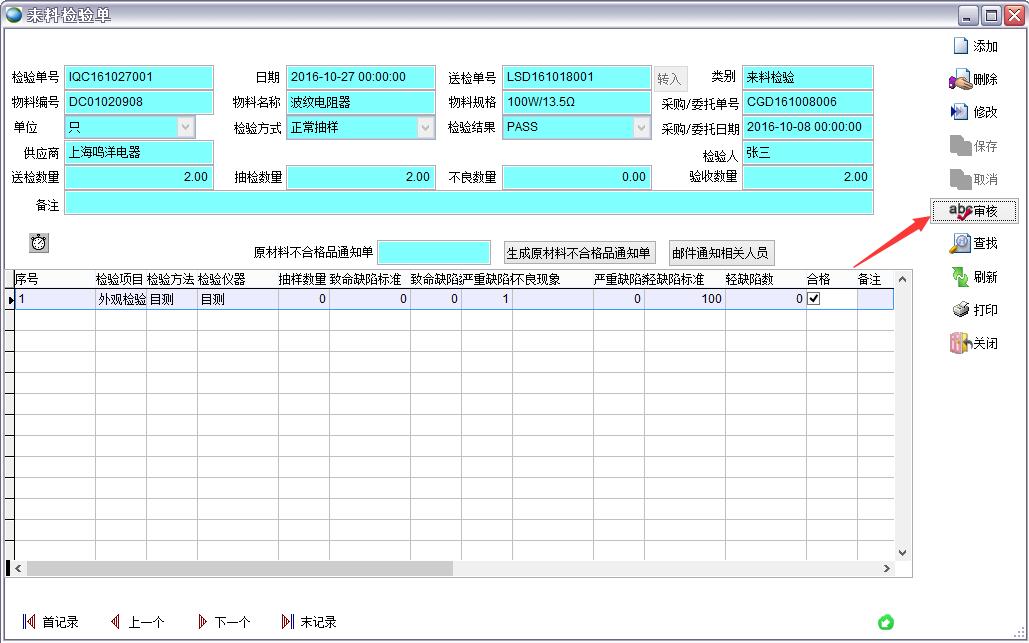This screenshot has height=643, width=1029.
Task: Click the 添加 (Add) toolbar icon
Action: coord(961,46)
